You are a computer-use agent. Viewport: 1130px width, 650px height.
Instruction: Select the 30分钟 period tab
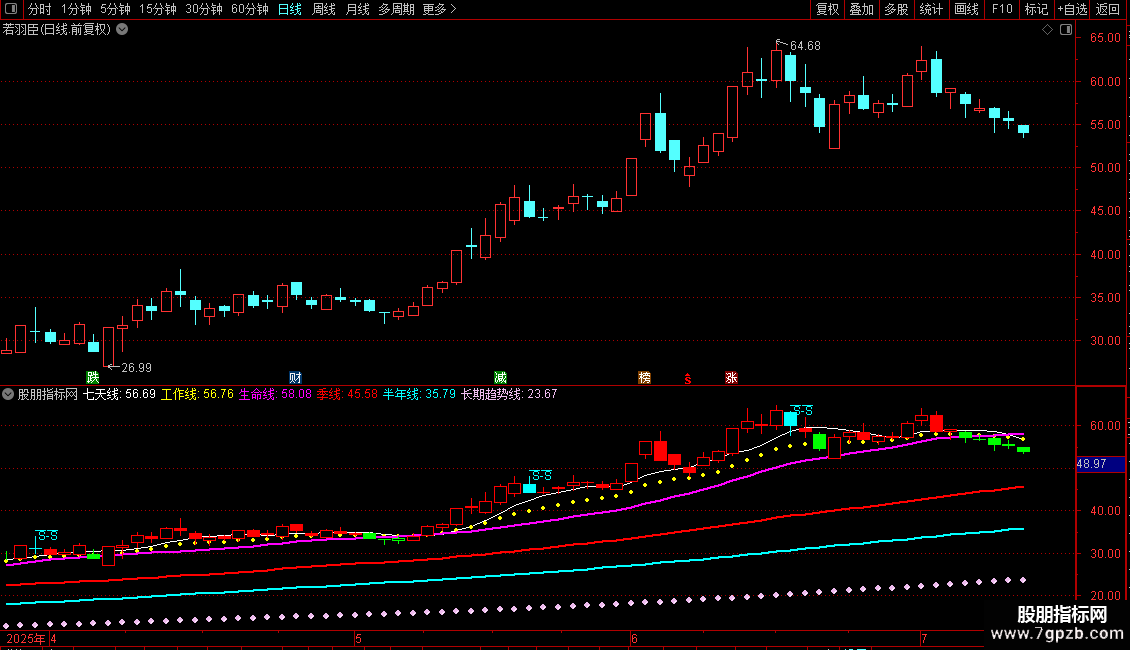[x=204, y=9]
